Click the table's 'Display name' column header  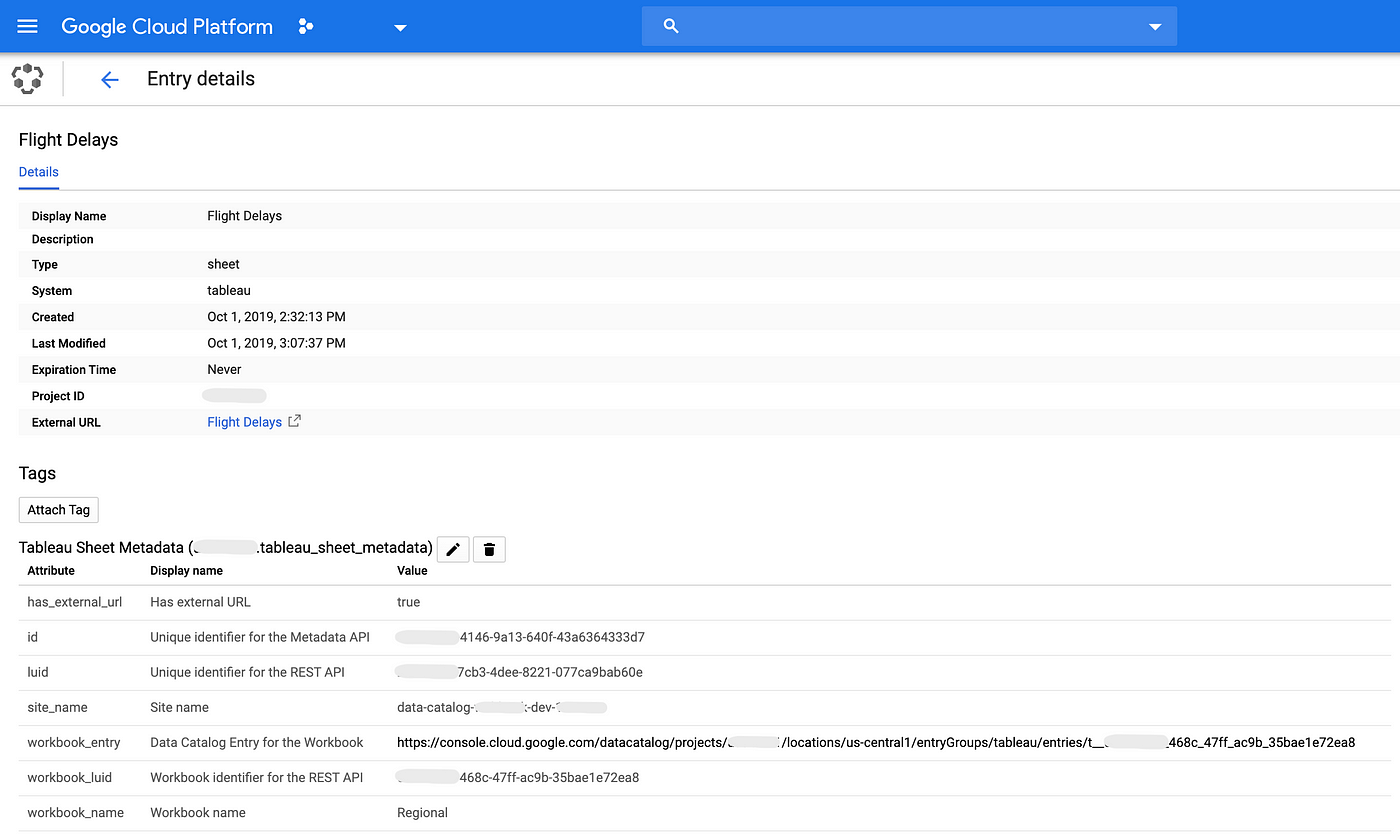(x=186, y=571)
